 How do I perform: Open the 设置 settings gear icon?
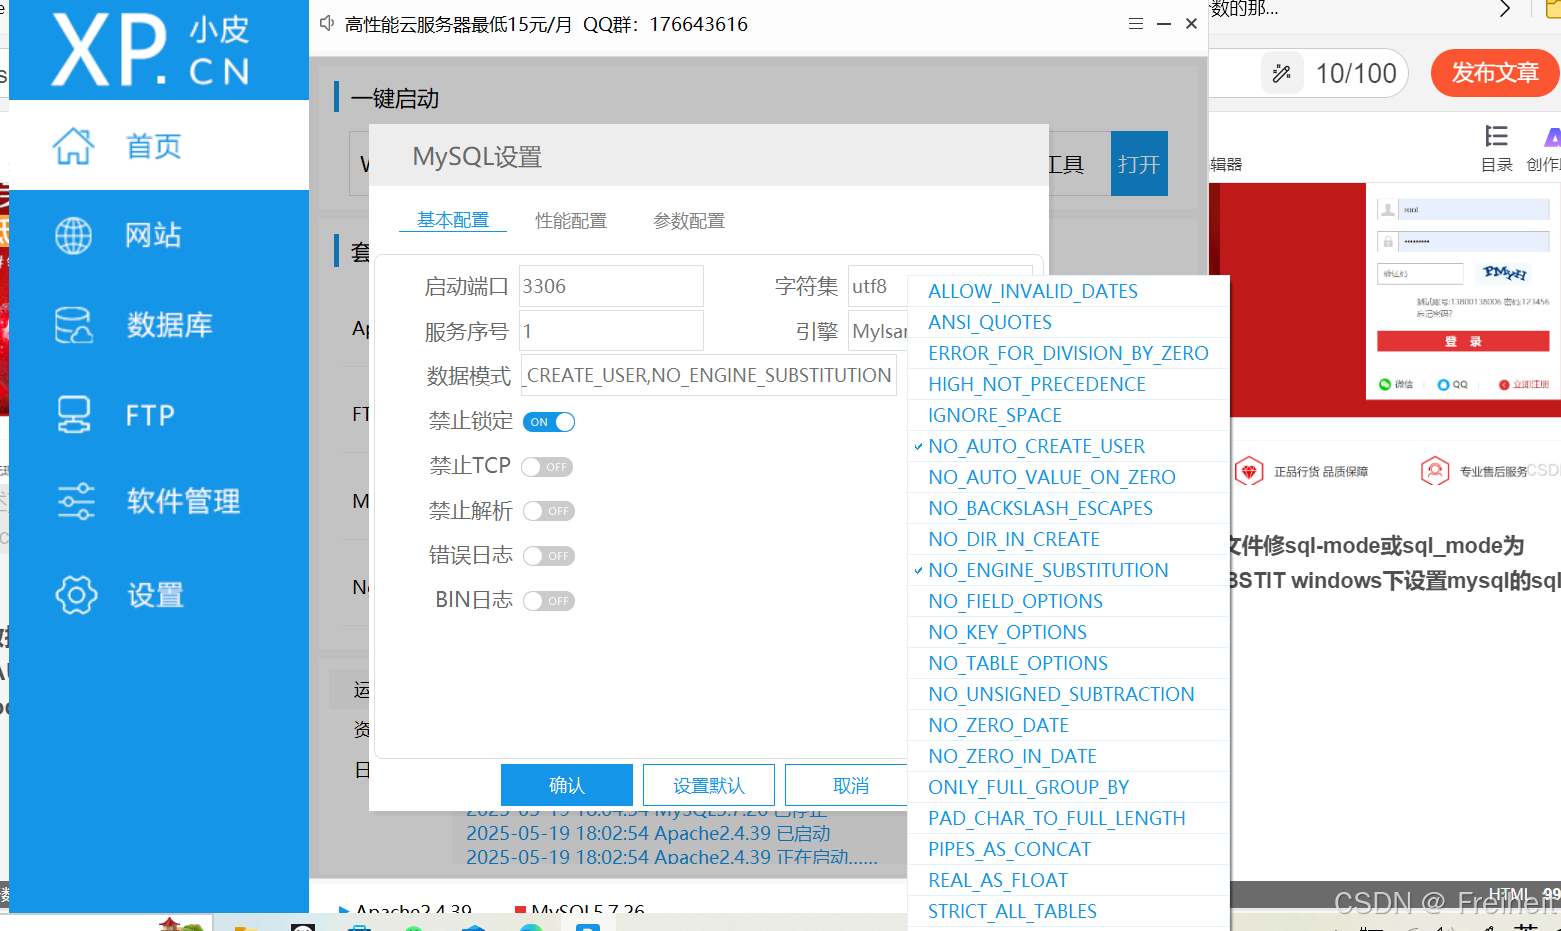(x=76, y=595)
